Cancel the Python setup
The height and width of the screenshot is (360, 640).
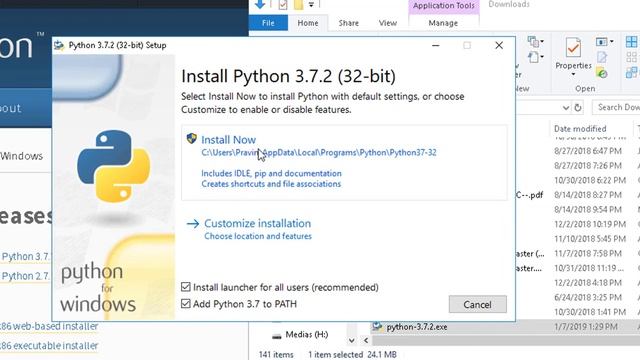point(478,304)
